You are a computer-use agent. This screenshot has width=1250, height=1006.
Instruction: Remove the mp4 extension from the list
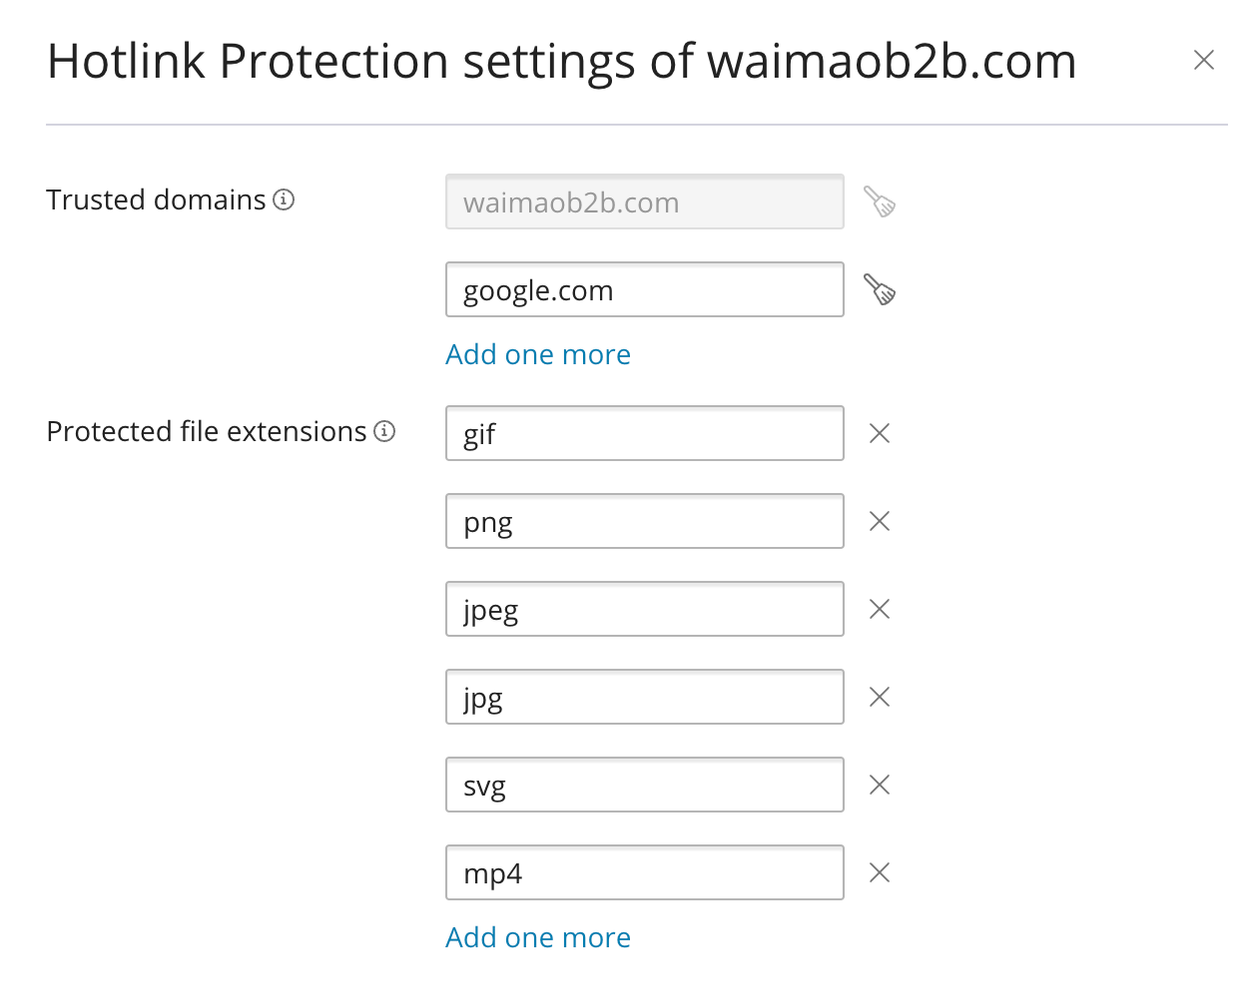879,872
